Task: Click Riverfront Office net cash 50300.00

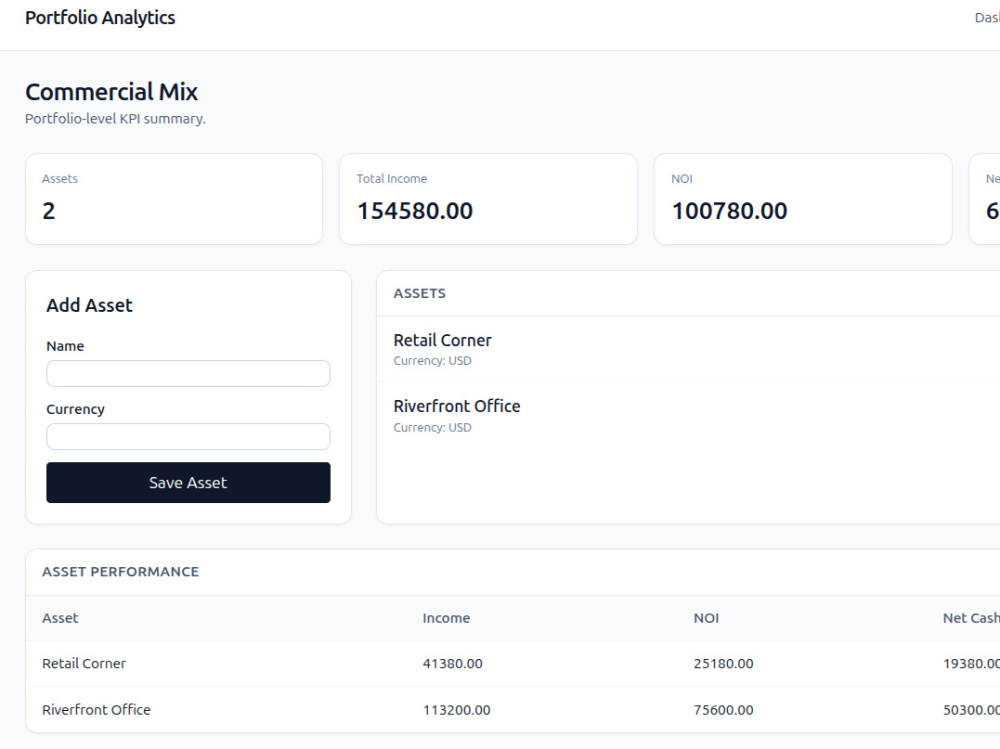Action: [x=971, y=710]
